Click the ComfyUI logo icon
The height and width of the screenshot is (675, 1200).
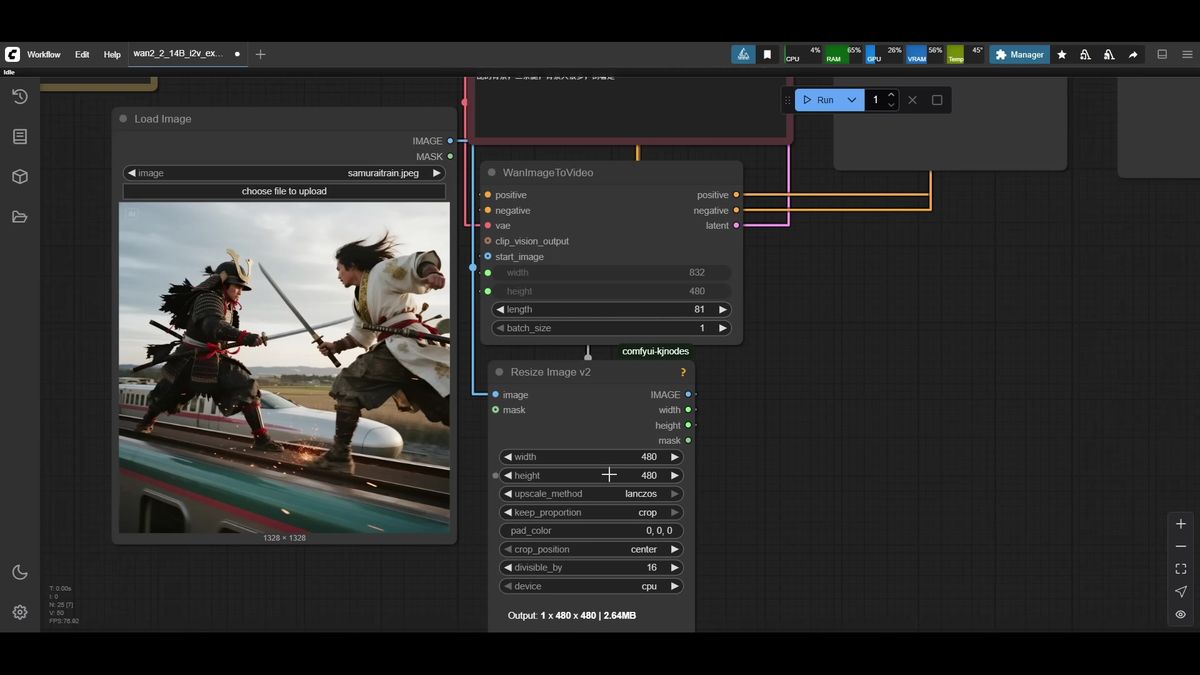tap(12, 54)
